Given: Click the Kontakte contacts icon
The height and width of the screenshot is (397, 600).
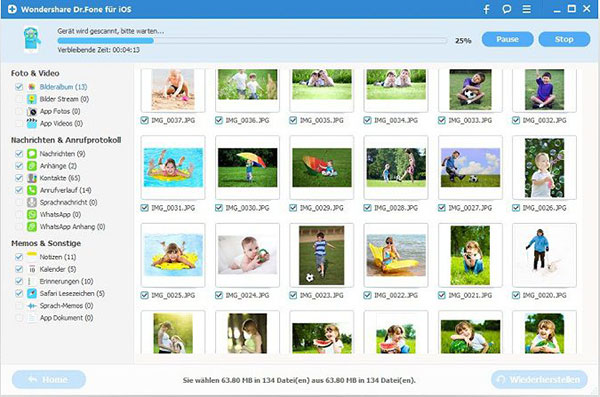Looking at the screenshot, I should tap(32, 178).
